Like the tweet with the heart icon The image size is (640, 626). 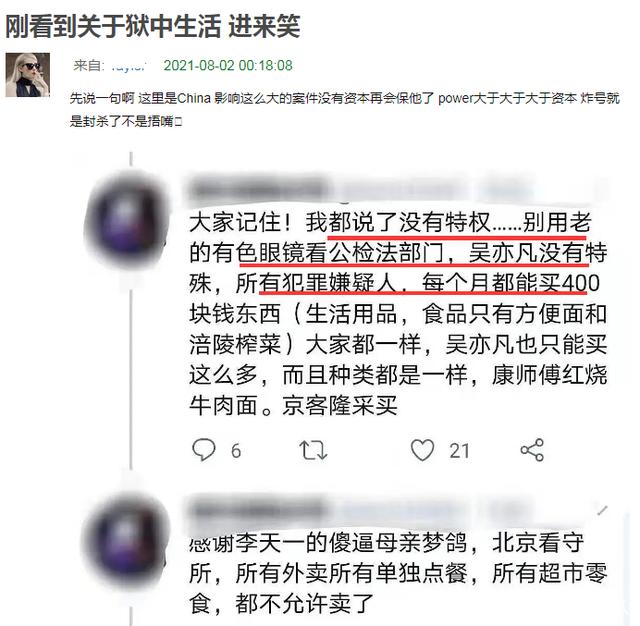422,450
